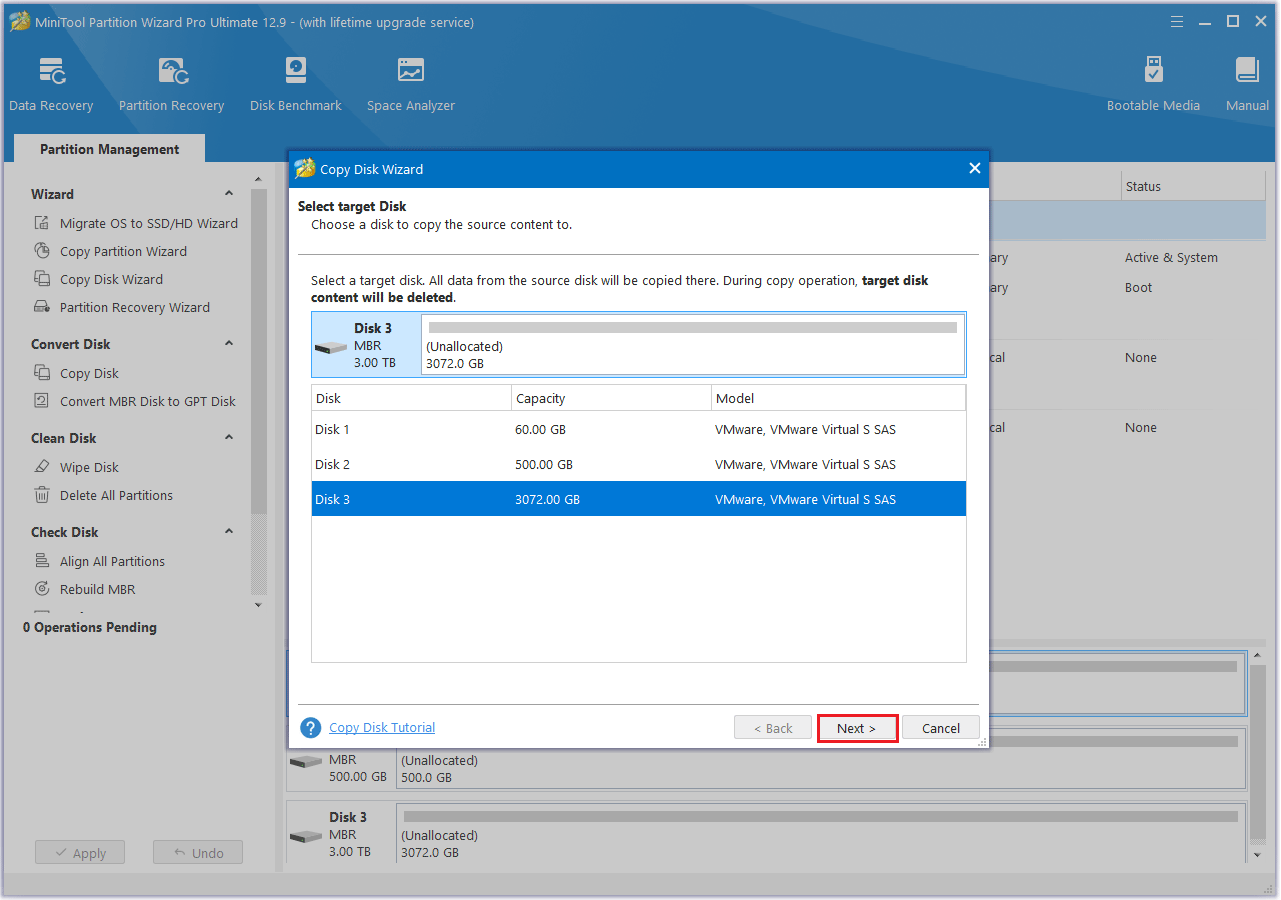Open Space Analyzer
The image size is (1281, 900).
(x=410, y=84)
